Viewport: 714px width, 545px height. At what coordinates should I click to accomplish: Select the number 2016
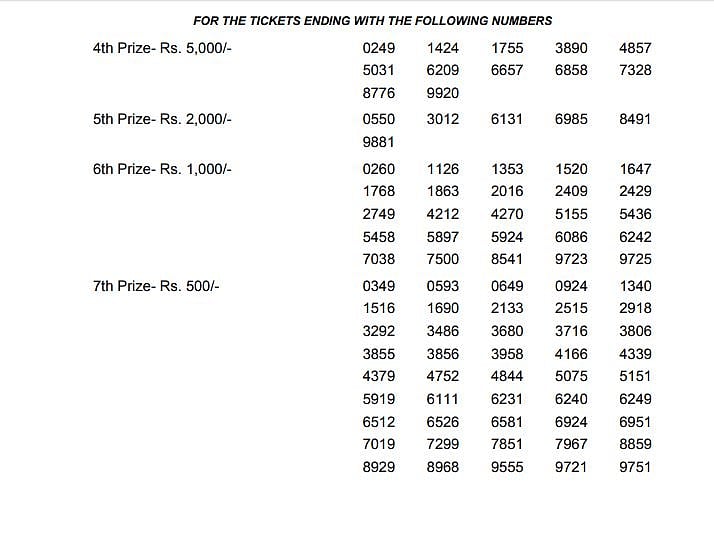[x=507, y=190]
